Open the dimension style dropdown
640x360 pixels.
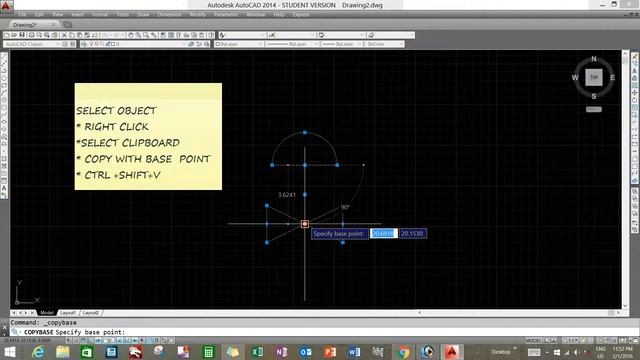tap(292, 35)
